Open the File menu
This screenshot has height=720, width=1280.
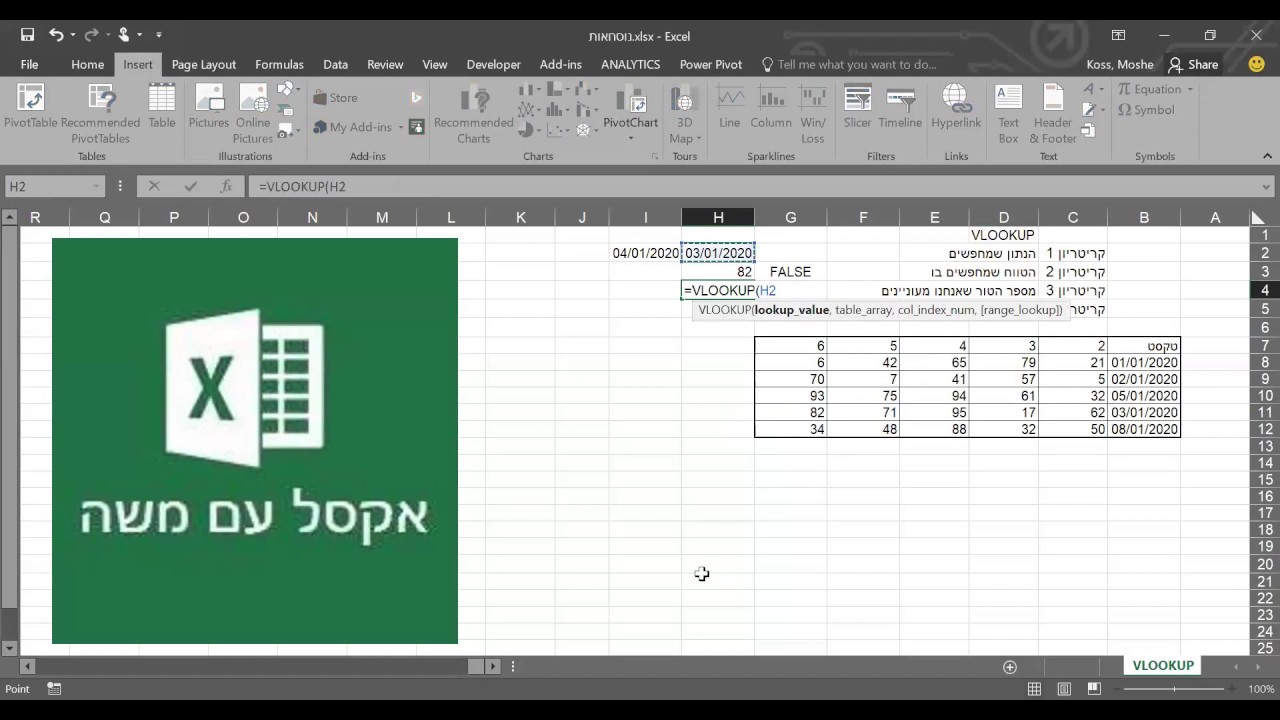[x=29, y=64]
